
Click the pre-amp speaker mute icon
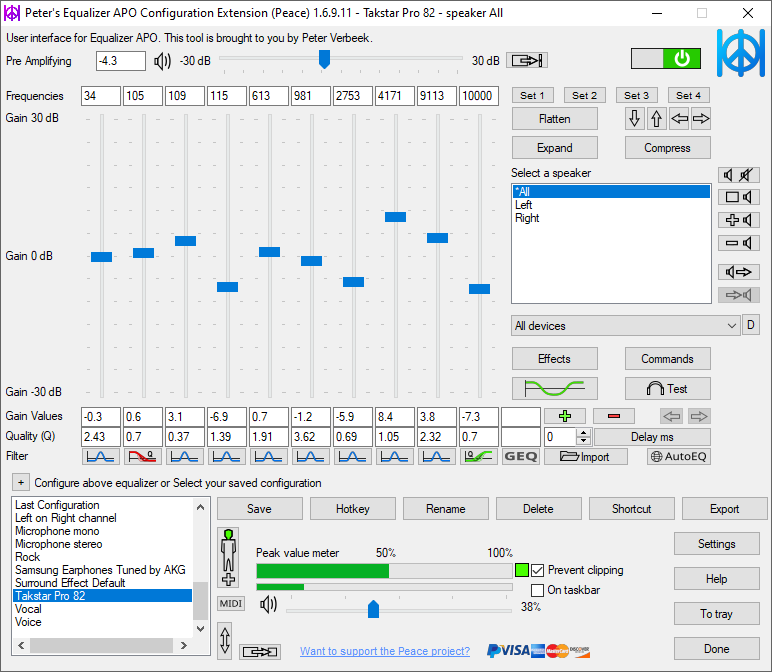[x=162, y=61]
